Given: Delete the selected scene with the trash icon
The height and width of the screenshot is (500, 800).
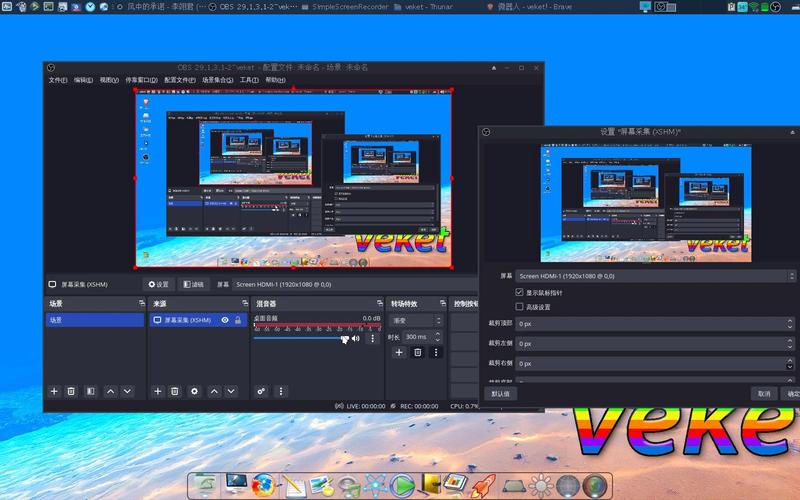Looking at the screenshot, I should tap(71, 391).
